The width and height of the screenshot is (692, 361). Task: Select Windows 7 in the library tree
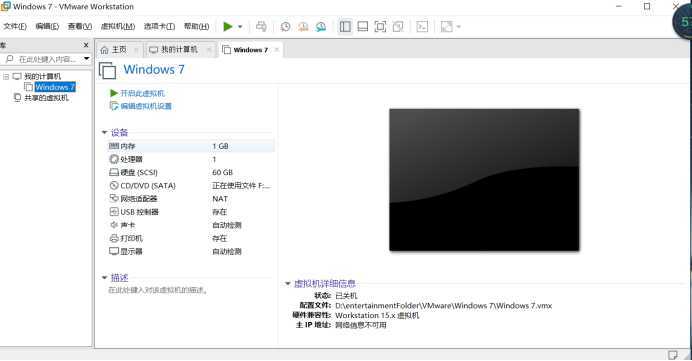tap(55, 87)
